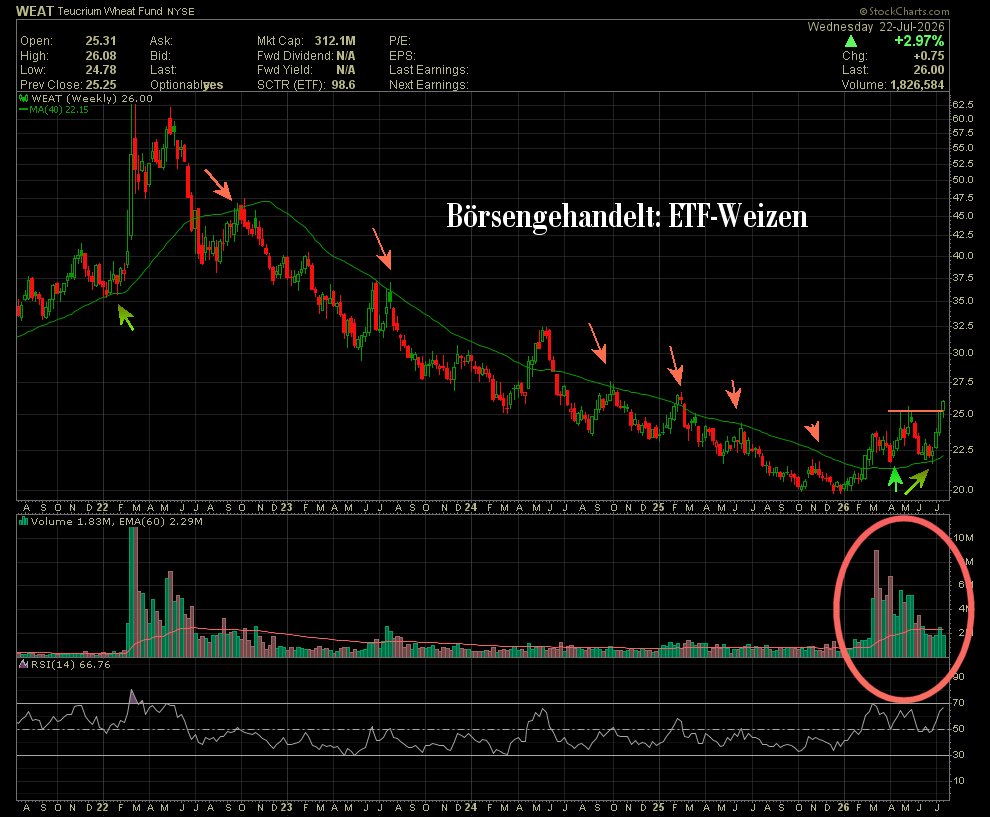
Task: Click the date Wednesday 22-Jul-2026
Action: coord(876,27)
